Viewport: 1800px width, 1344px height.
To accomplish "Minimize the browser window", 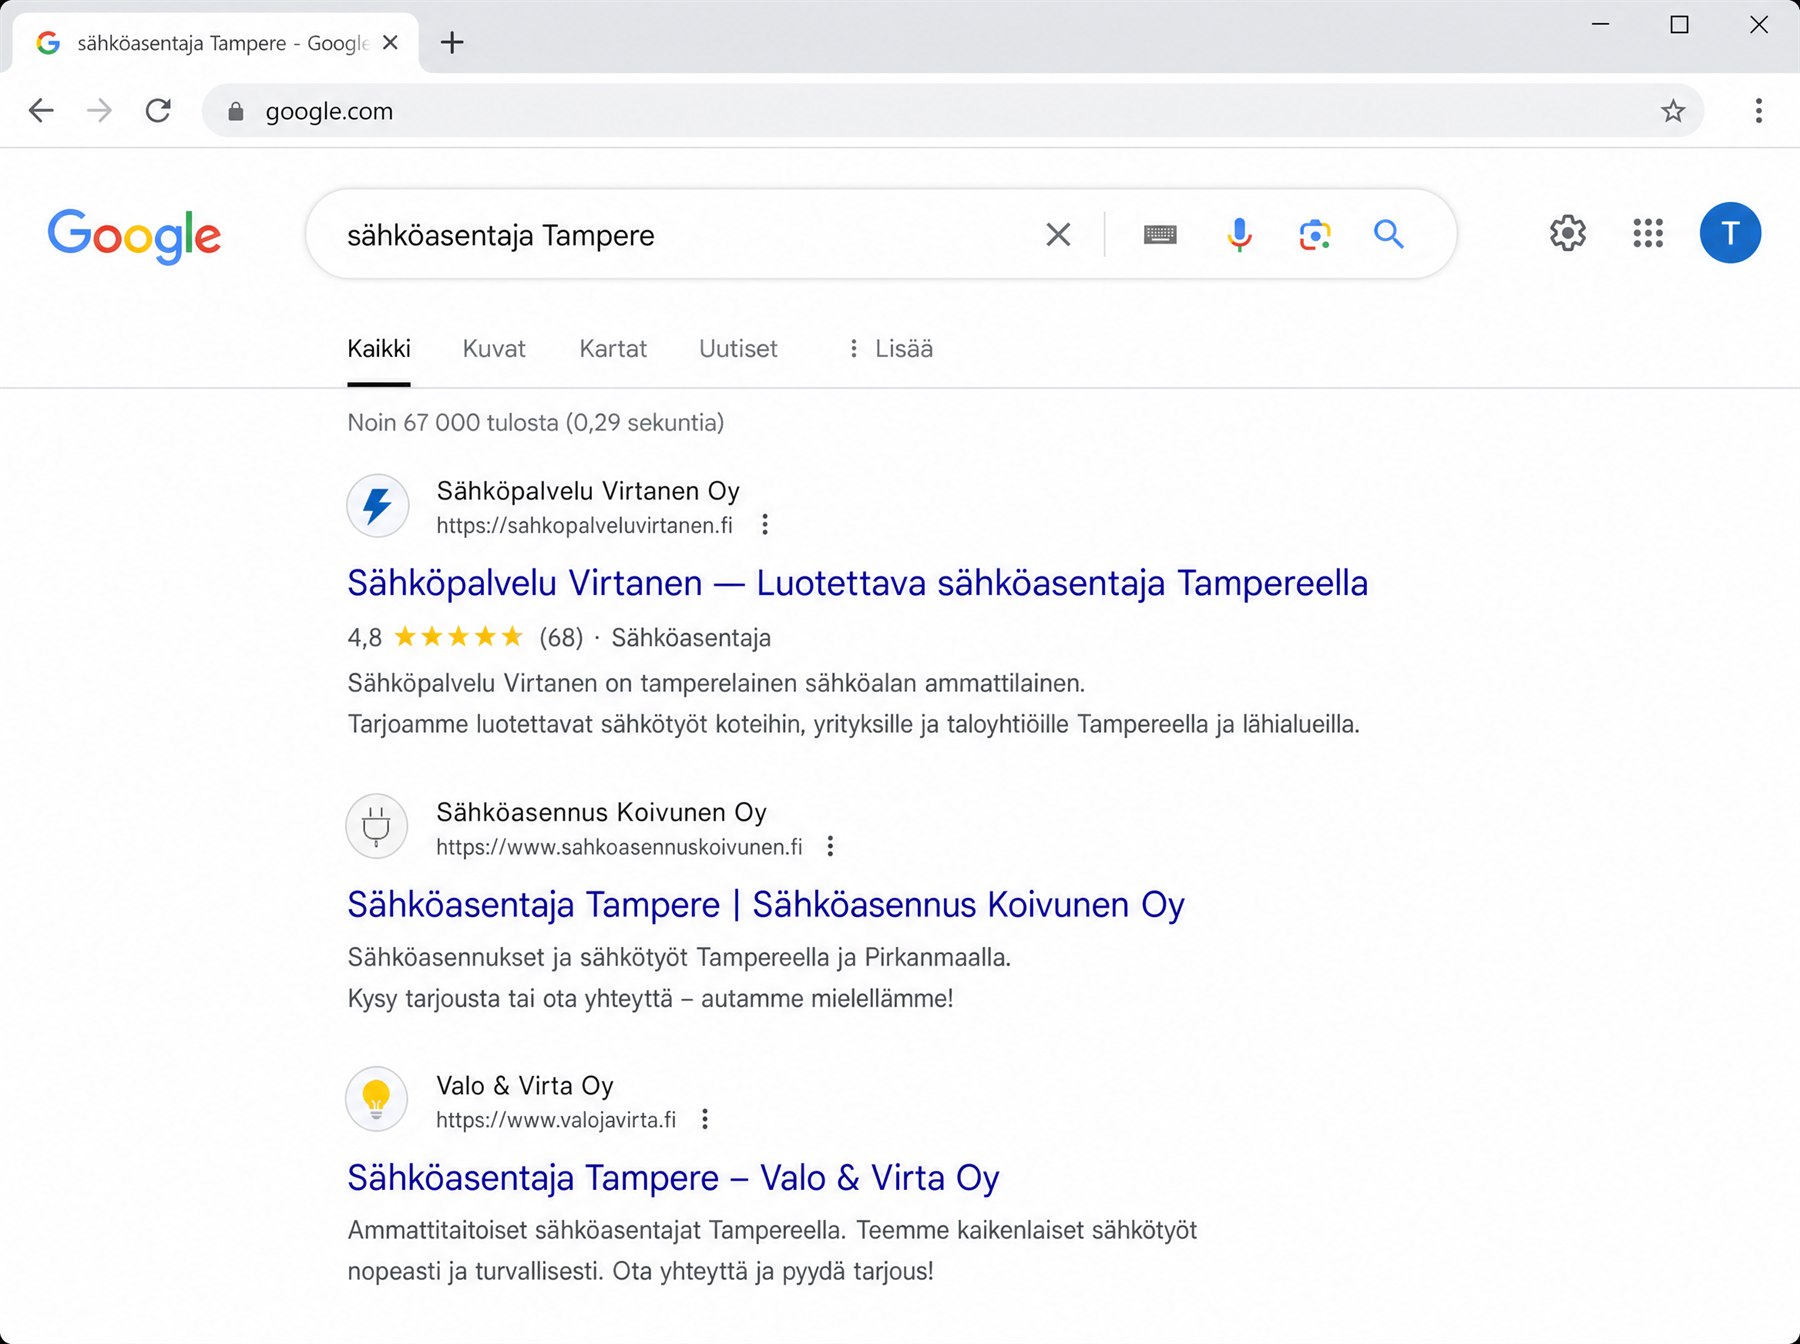I will pos(1600,24).
